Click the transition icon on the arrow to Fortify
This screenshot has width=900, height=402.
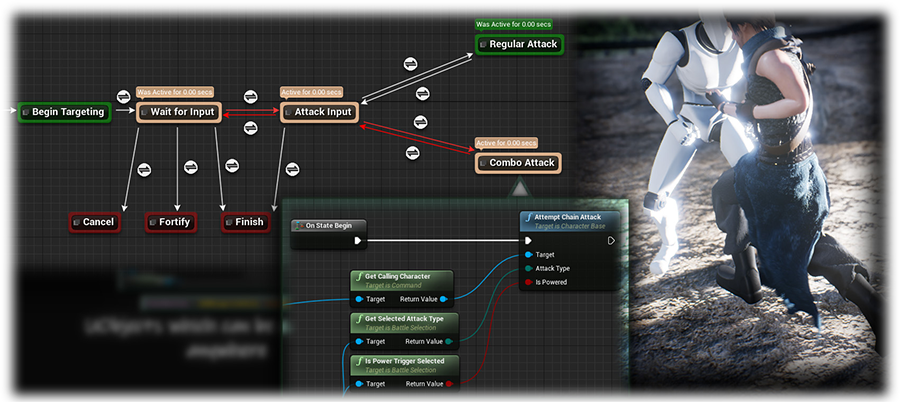pos(191,167)
